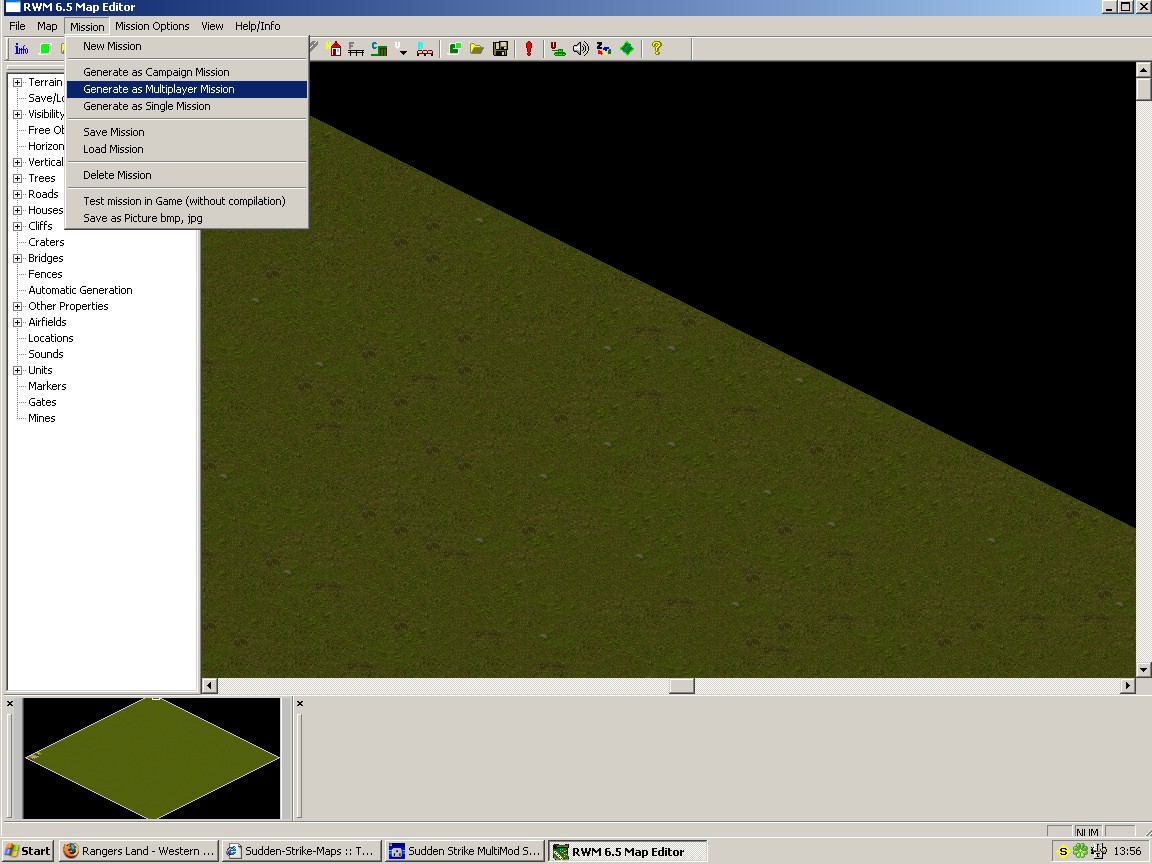
Task: Click the yellow open folder toolbar icon
Action: point(477,48)
